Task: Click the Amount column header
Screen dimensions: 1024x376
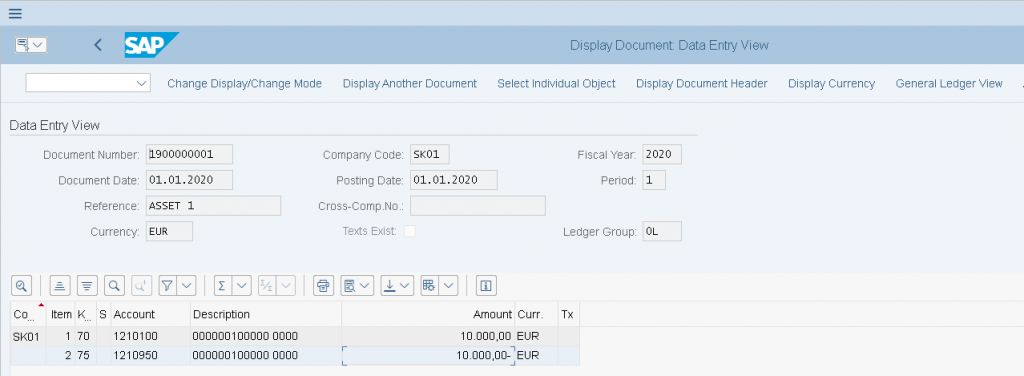Action: 428,314
